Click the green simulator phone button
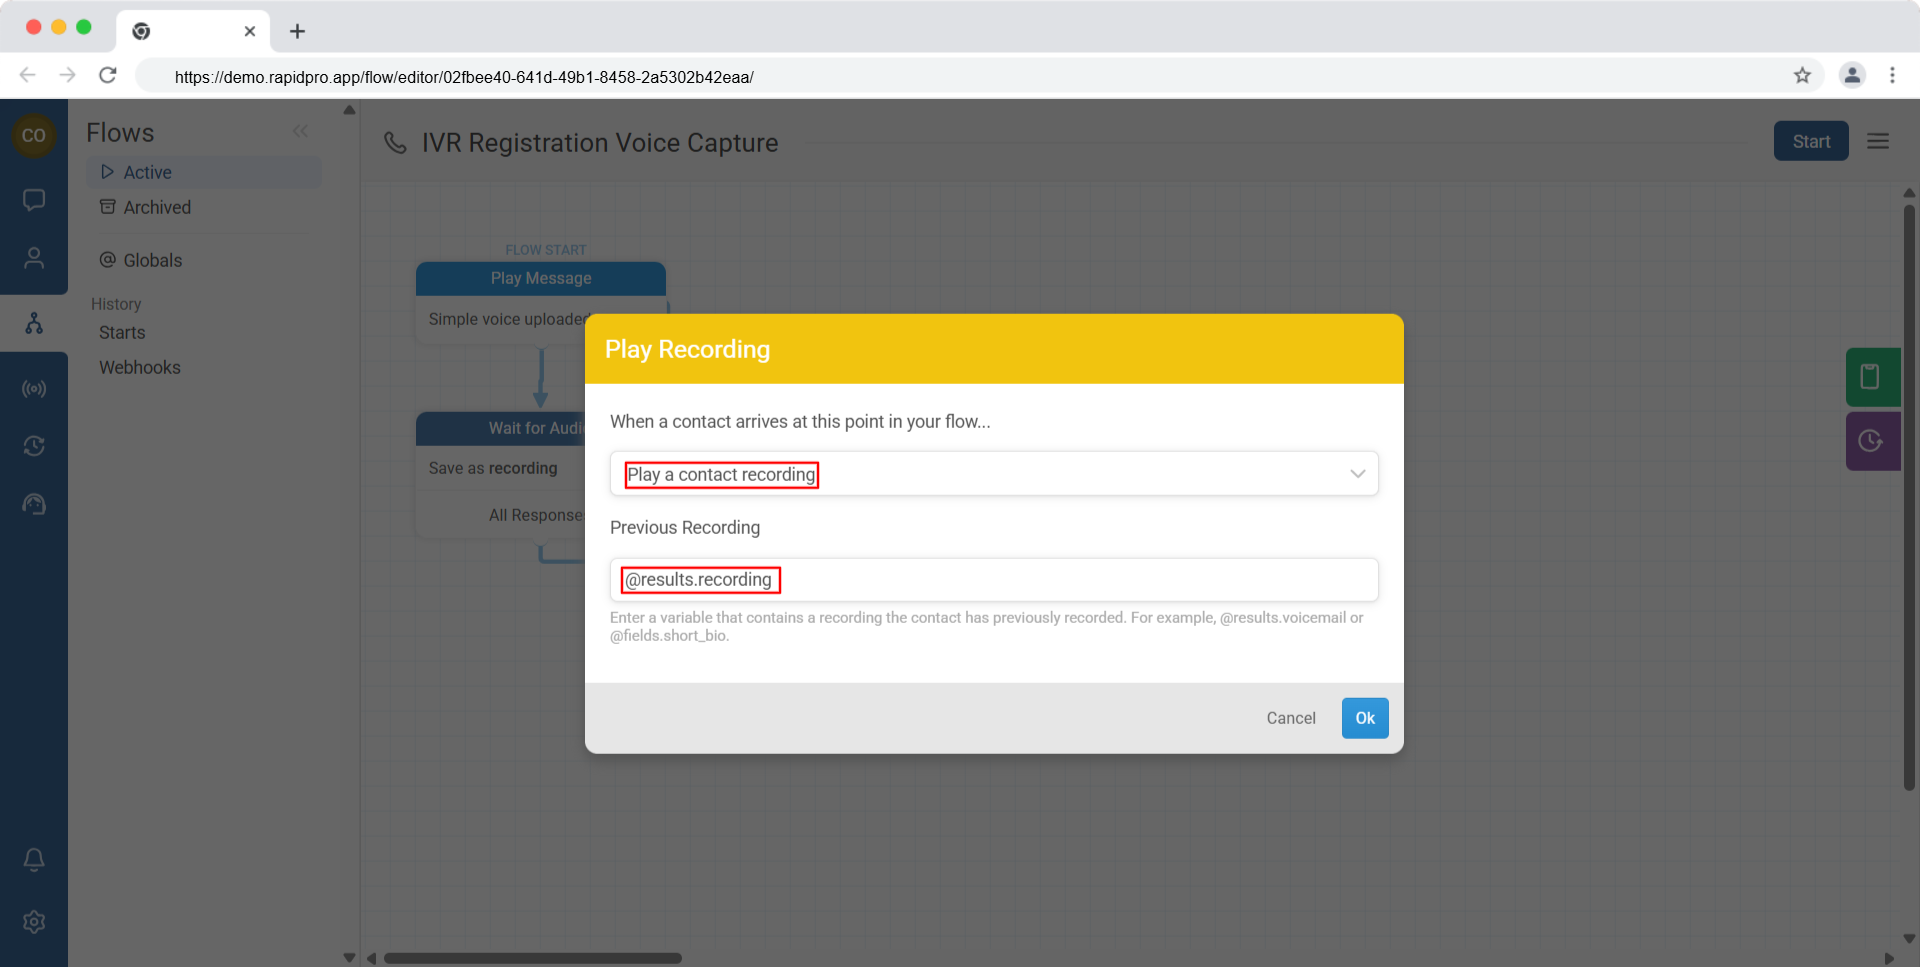Viewport: 1920px width, 967px height. (1871, 377)
